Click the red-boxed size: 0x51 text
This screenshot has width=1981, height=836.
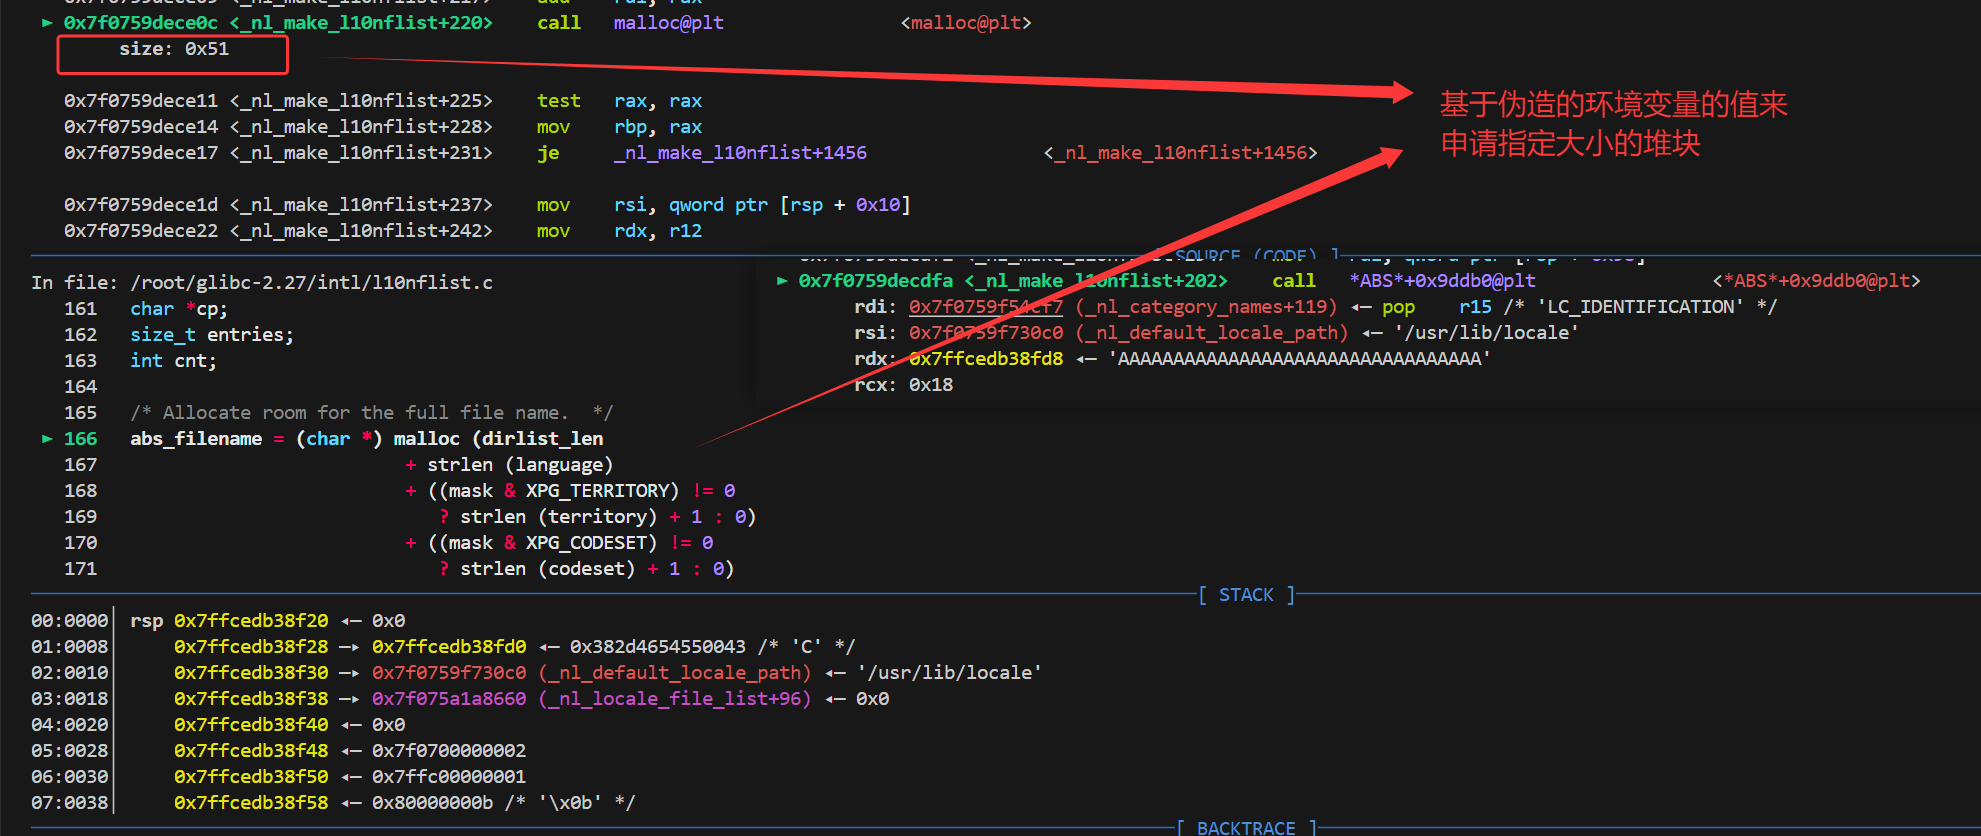tap(174, 49)
